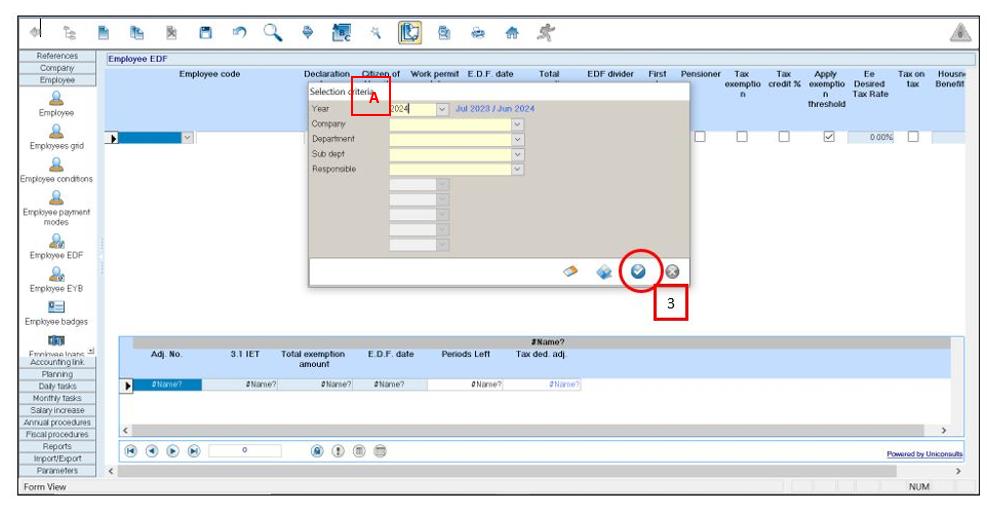Click the grey cancel X icon

[x=672, y=271]
